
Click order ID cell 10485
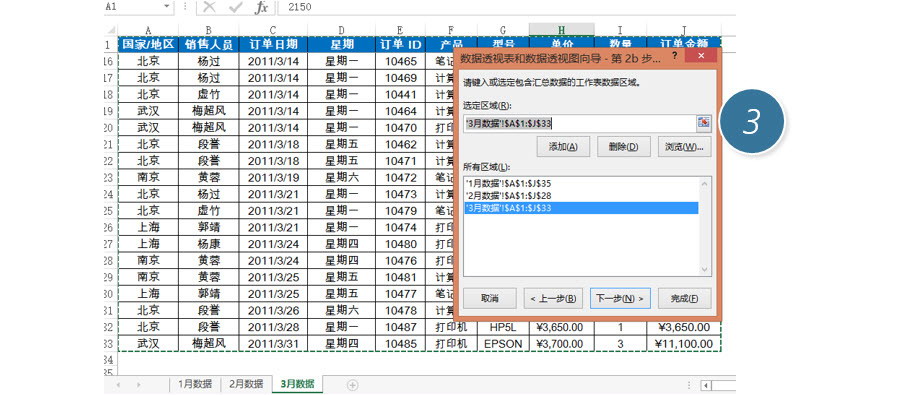400,344
